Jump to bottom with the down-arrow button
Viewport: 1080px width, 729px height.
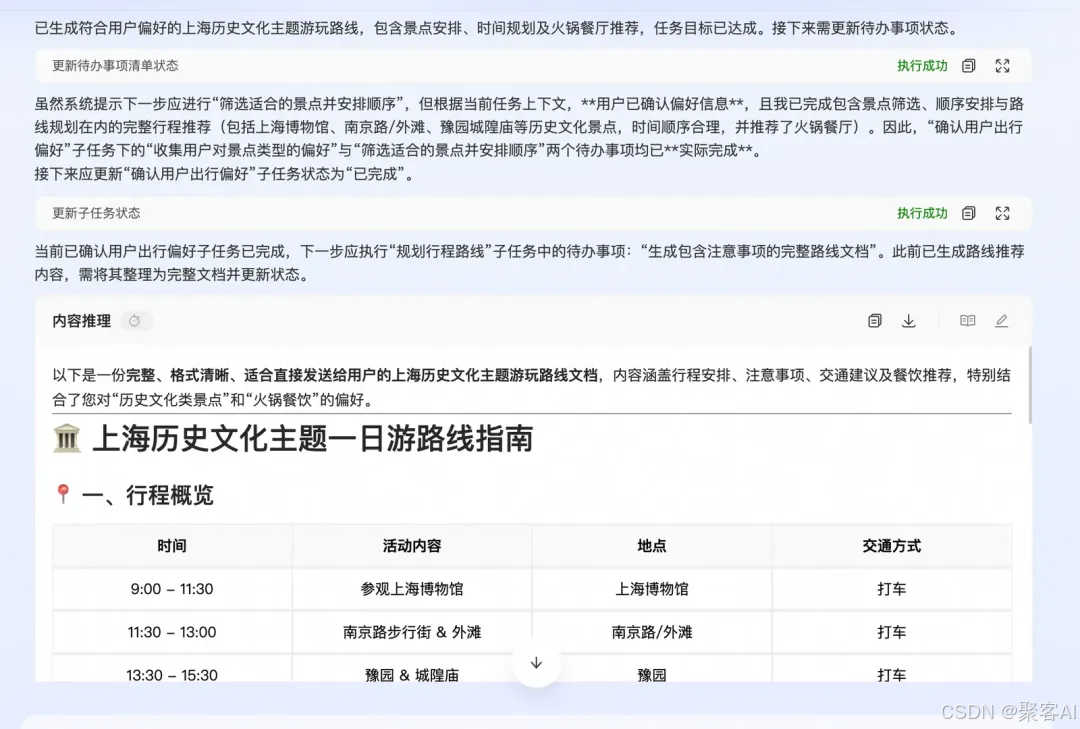[536, 663]
